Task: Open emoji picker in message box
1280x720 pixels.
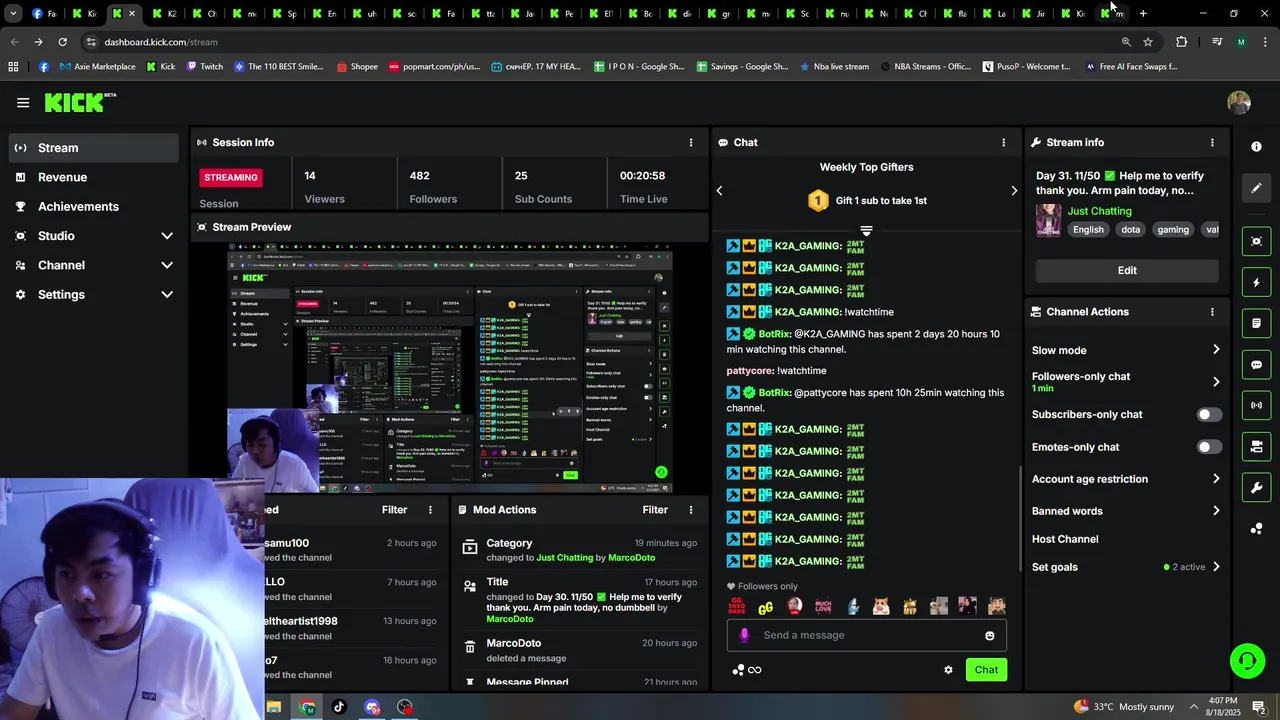Action: click(990, 635)
